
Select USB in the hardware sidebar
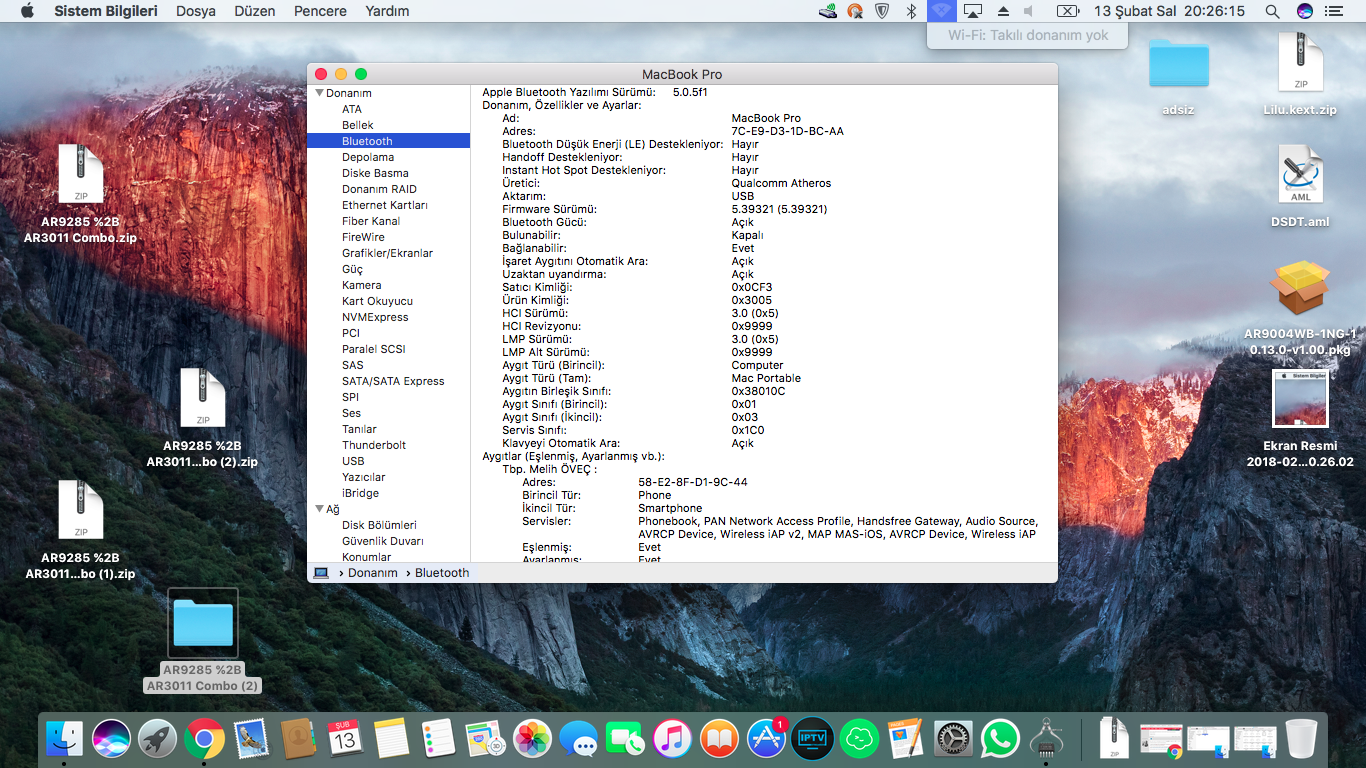(353, 461)
